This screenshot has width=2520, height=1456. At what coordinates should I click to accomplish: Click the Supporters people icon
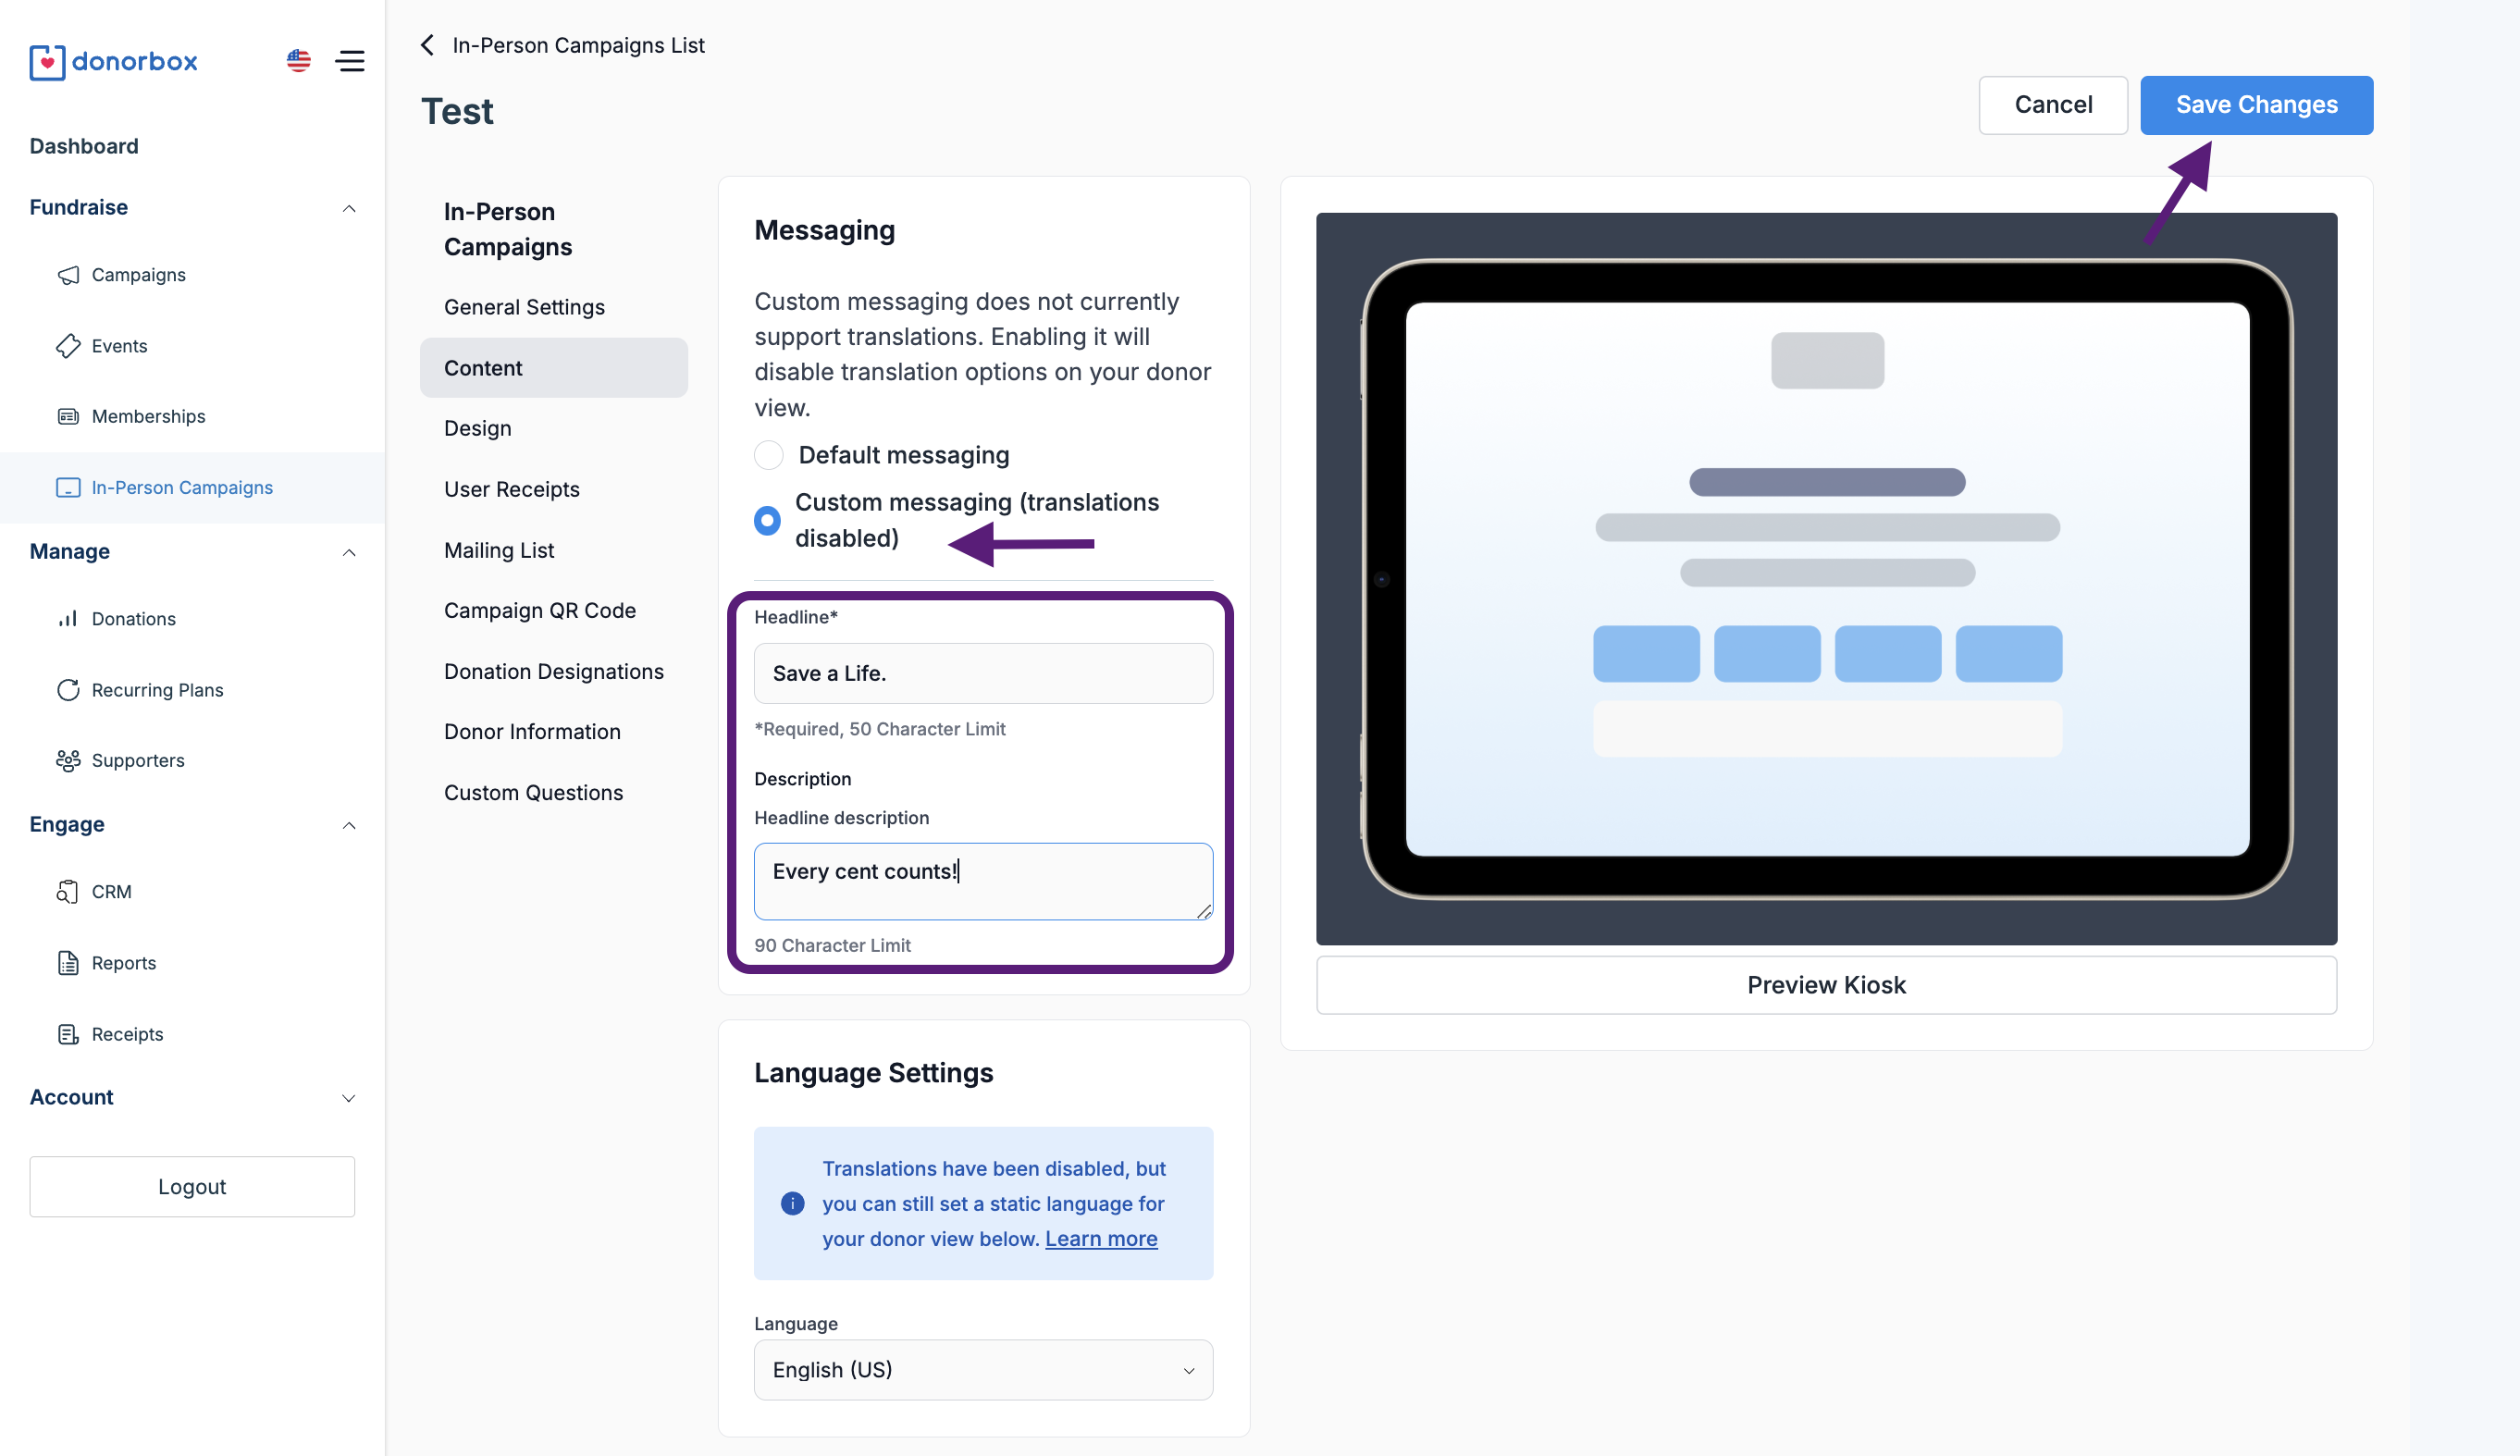(68, 761)
